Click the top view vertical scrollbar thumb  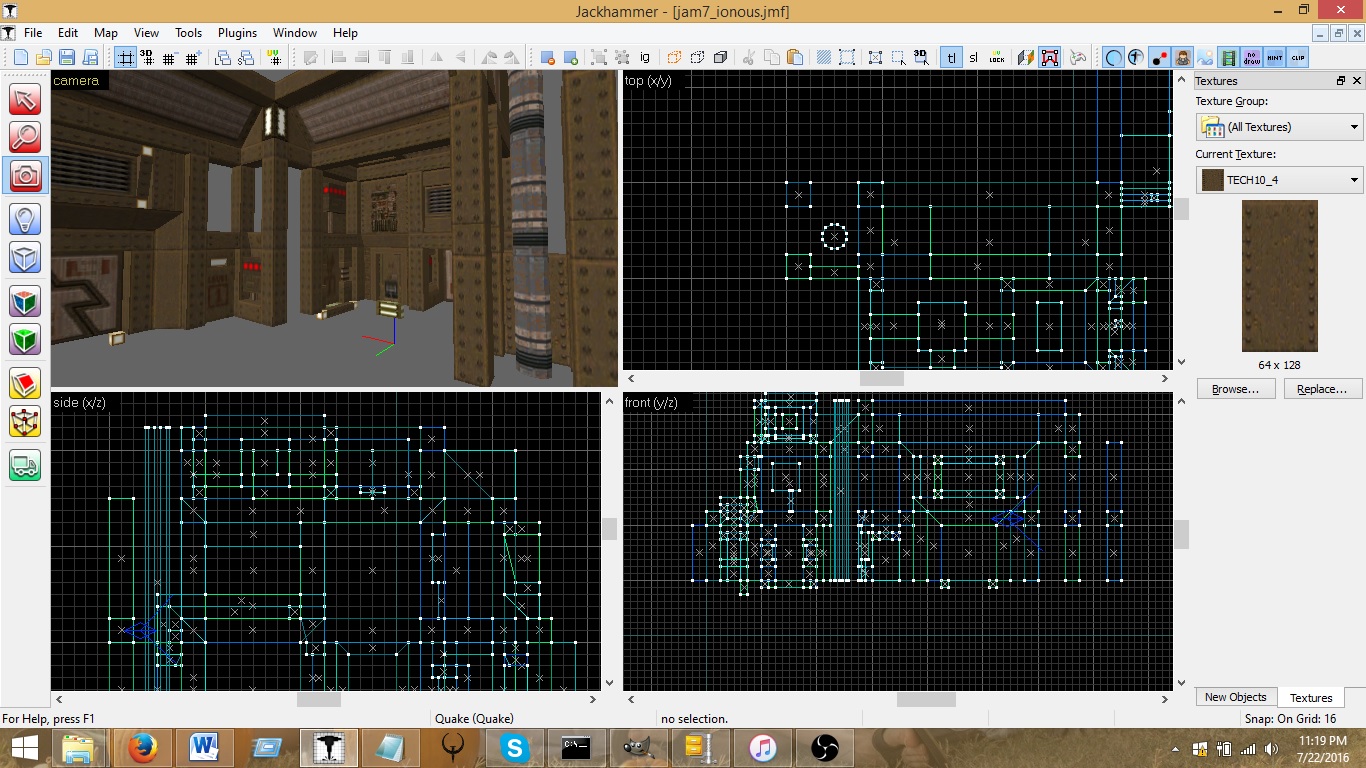pos(1181,209)
